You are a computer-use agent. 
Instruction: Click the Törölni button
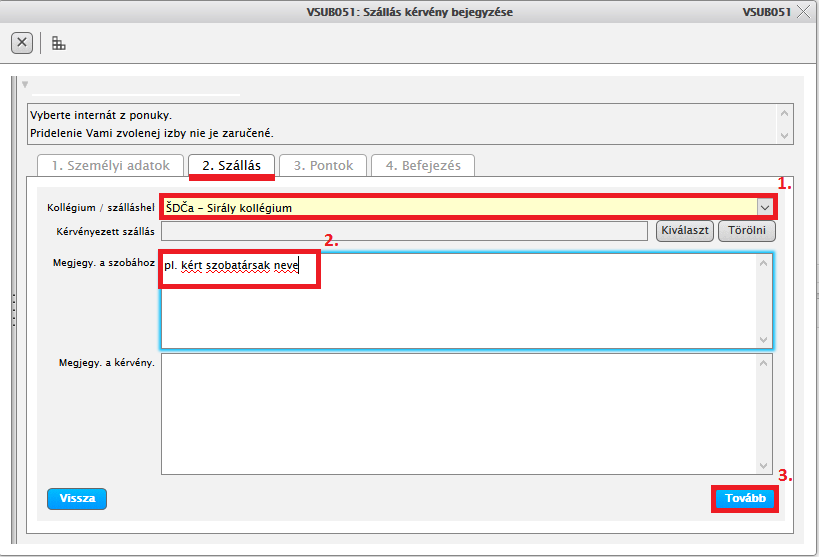(746, 231)
